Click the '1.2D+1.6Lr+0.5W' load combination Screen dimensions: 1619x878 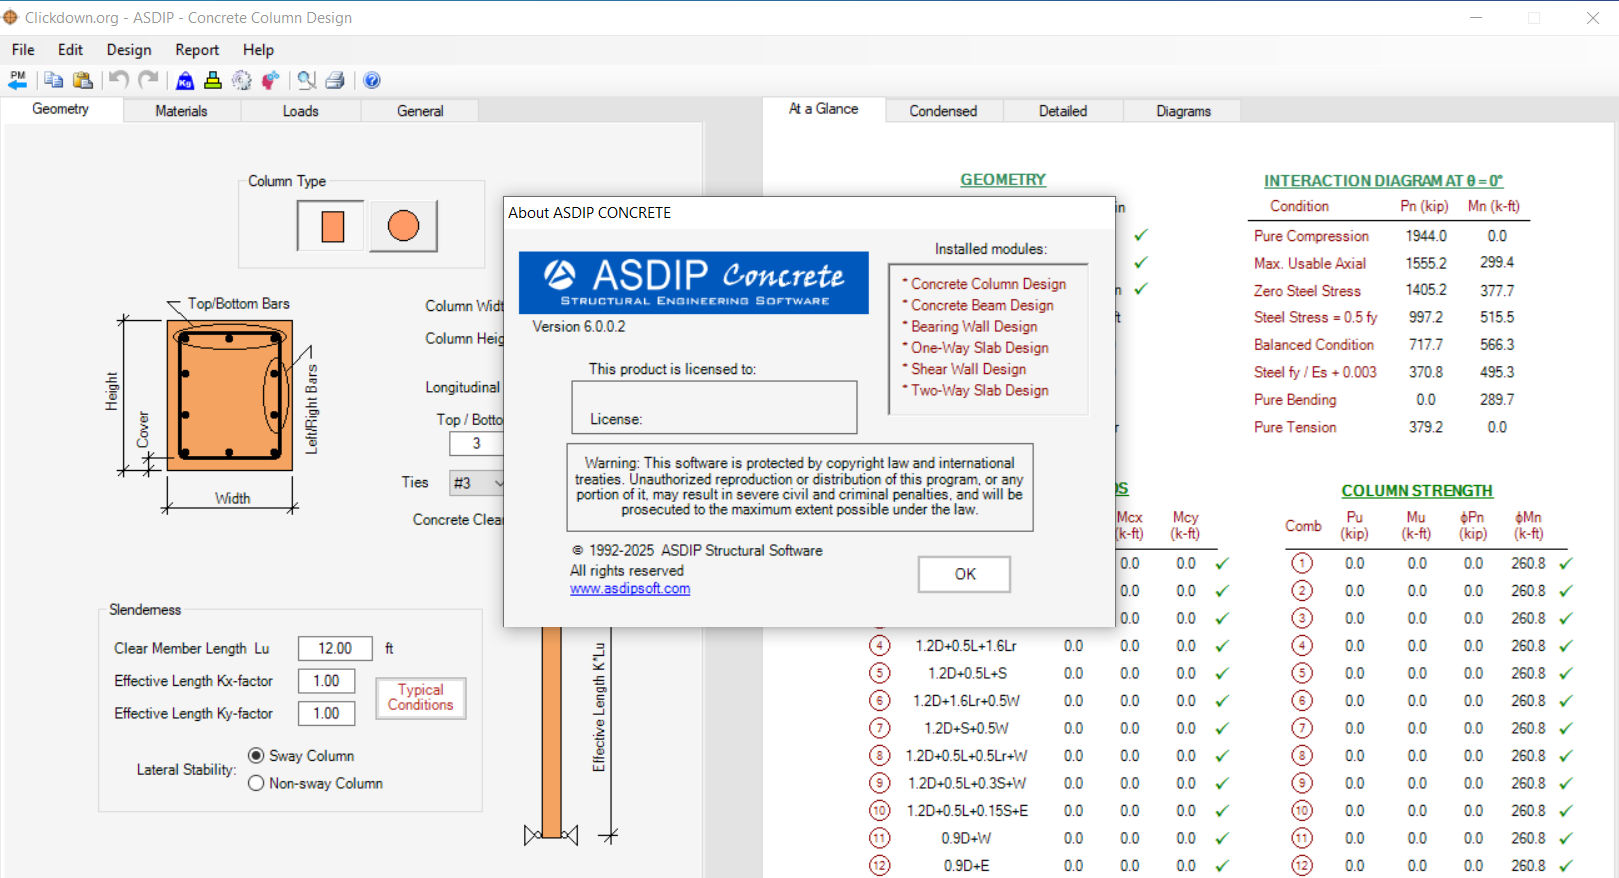[967, 701]
